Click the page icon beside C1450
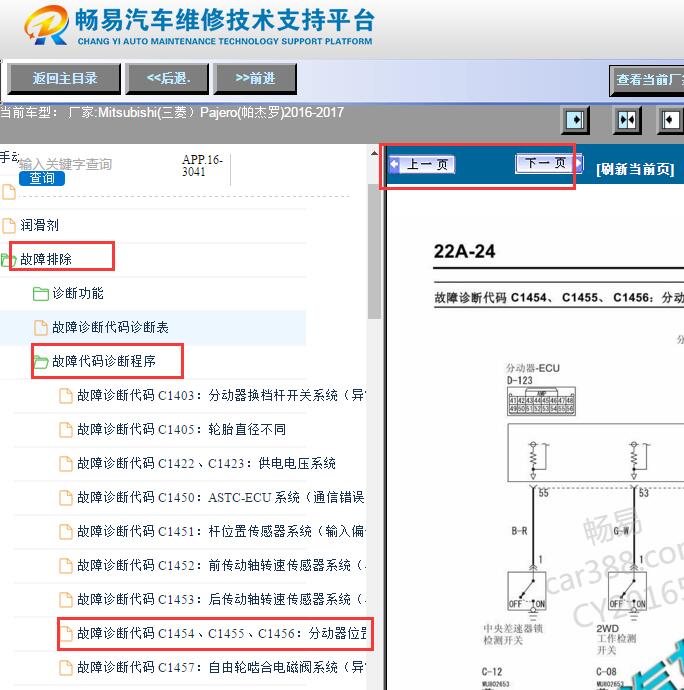Screen dimensions: 684x690 pos(66,498)
